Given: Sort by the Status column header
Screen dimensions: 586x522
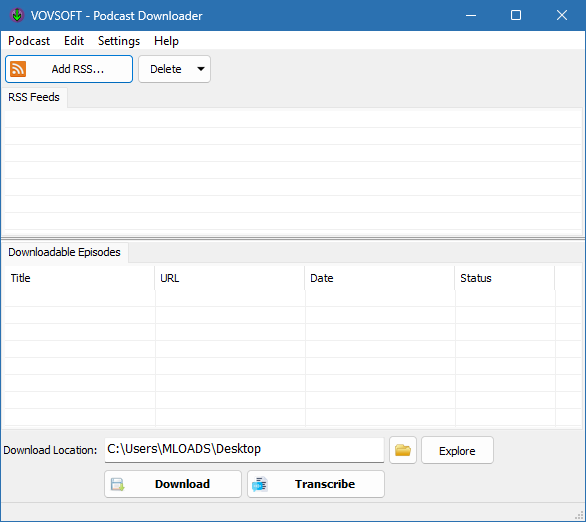Looking at the screenshot, I should [505, 278].
